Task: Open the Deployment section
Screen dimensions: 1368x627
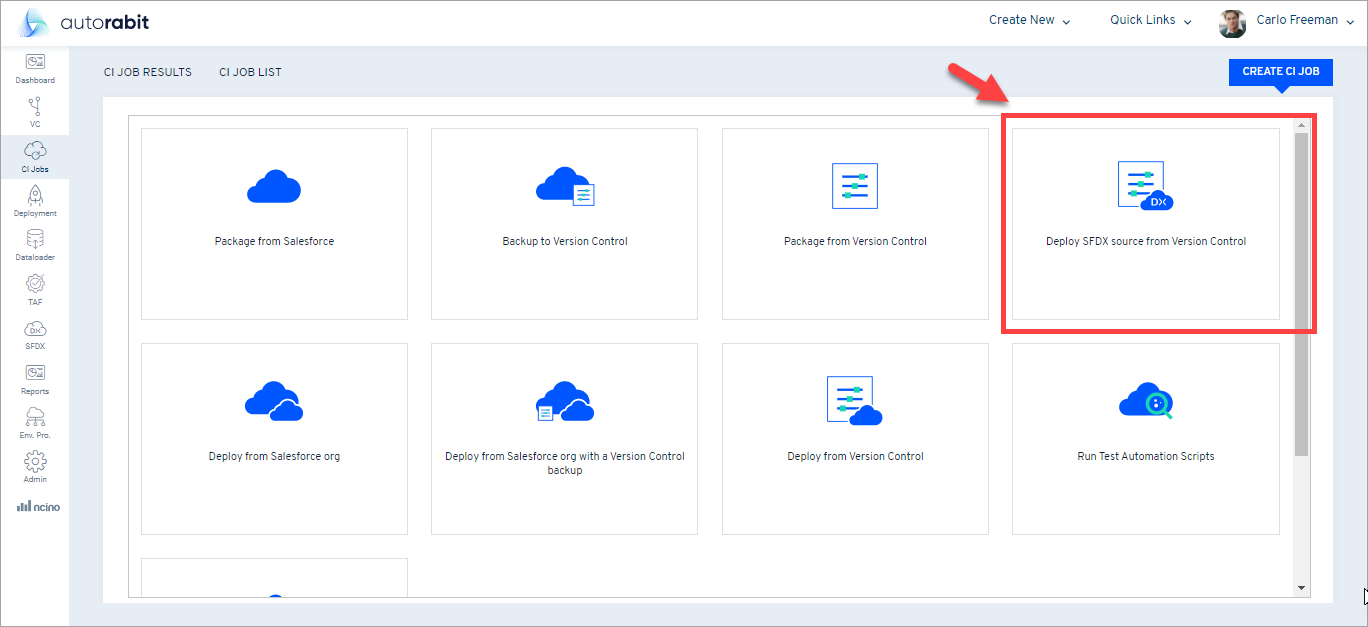Action: [35, 201]
